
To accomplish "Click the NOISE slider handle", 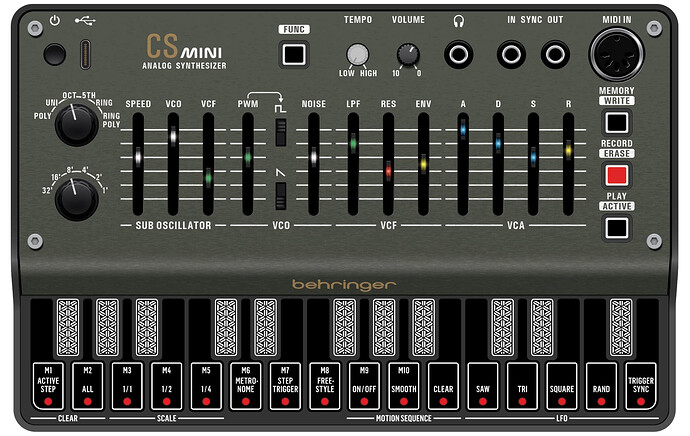I will (x=314, y=157).
